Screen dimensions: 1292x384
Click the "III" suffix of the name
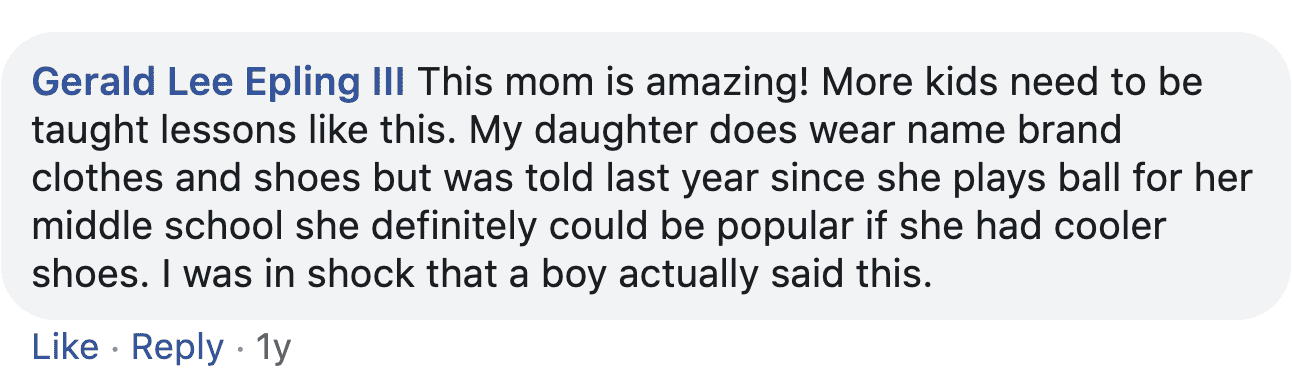coord(385,83)
